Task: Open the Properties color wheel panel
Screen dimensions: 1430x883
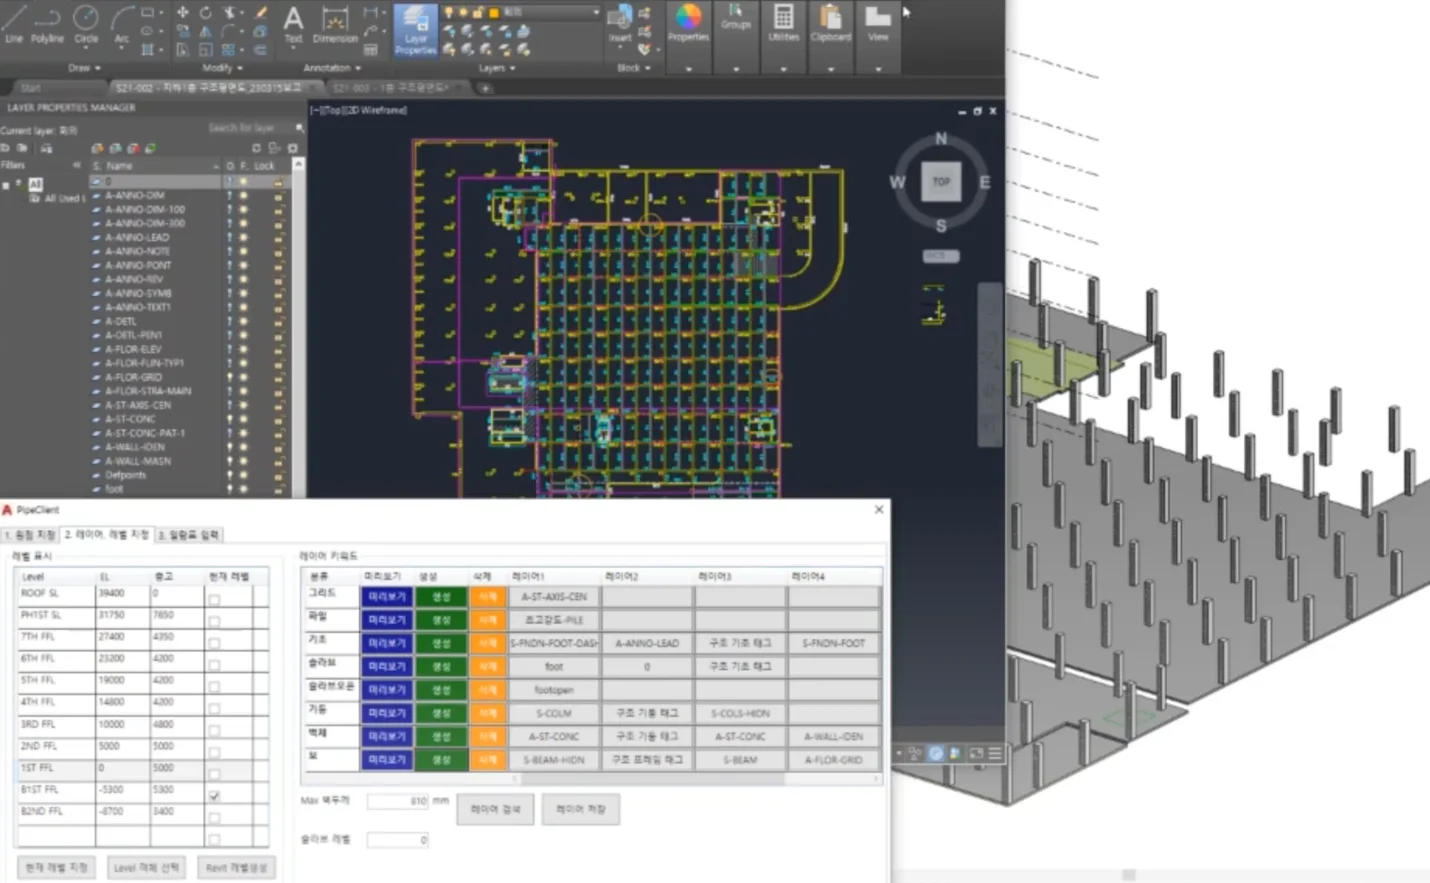Action: click(x=688, y=24)
